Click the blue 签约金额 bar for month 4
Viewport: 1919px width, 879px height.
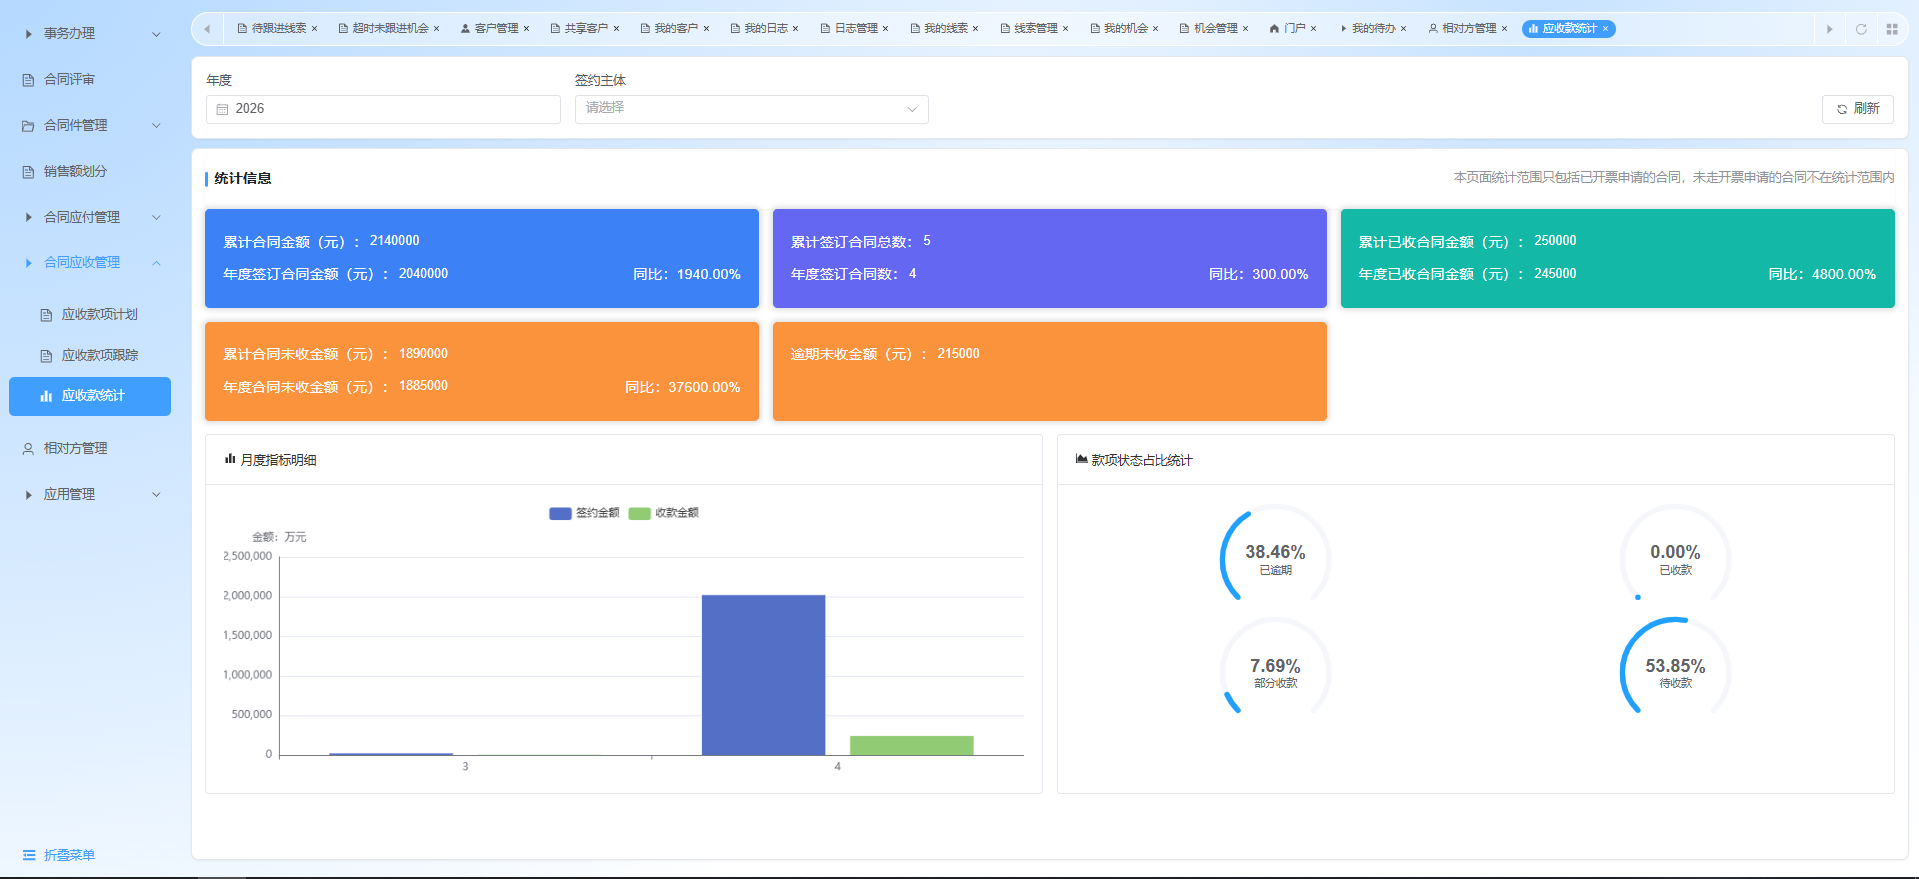[764, 675]
